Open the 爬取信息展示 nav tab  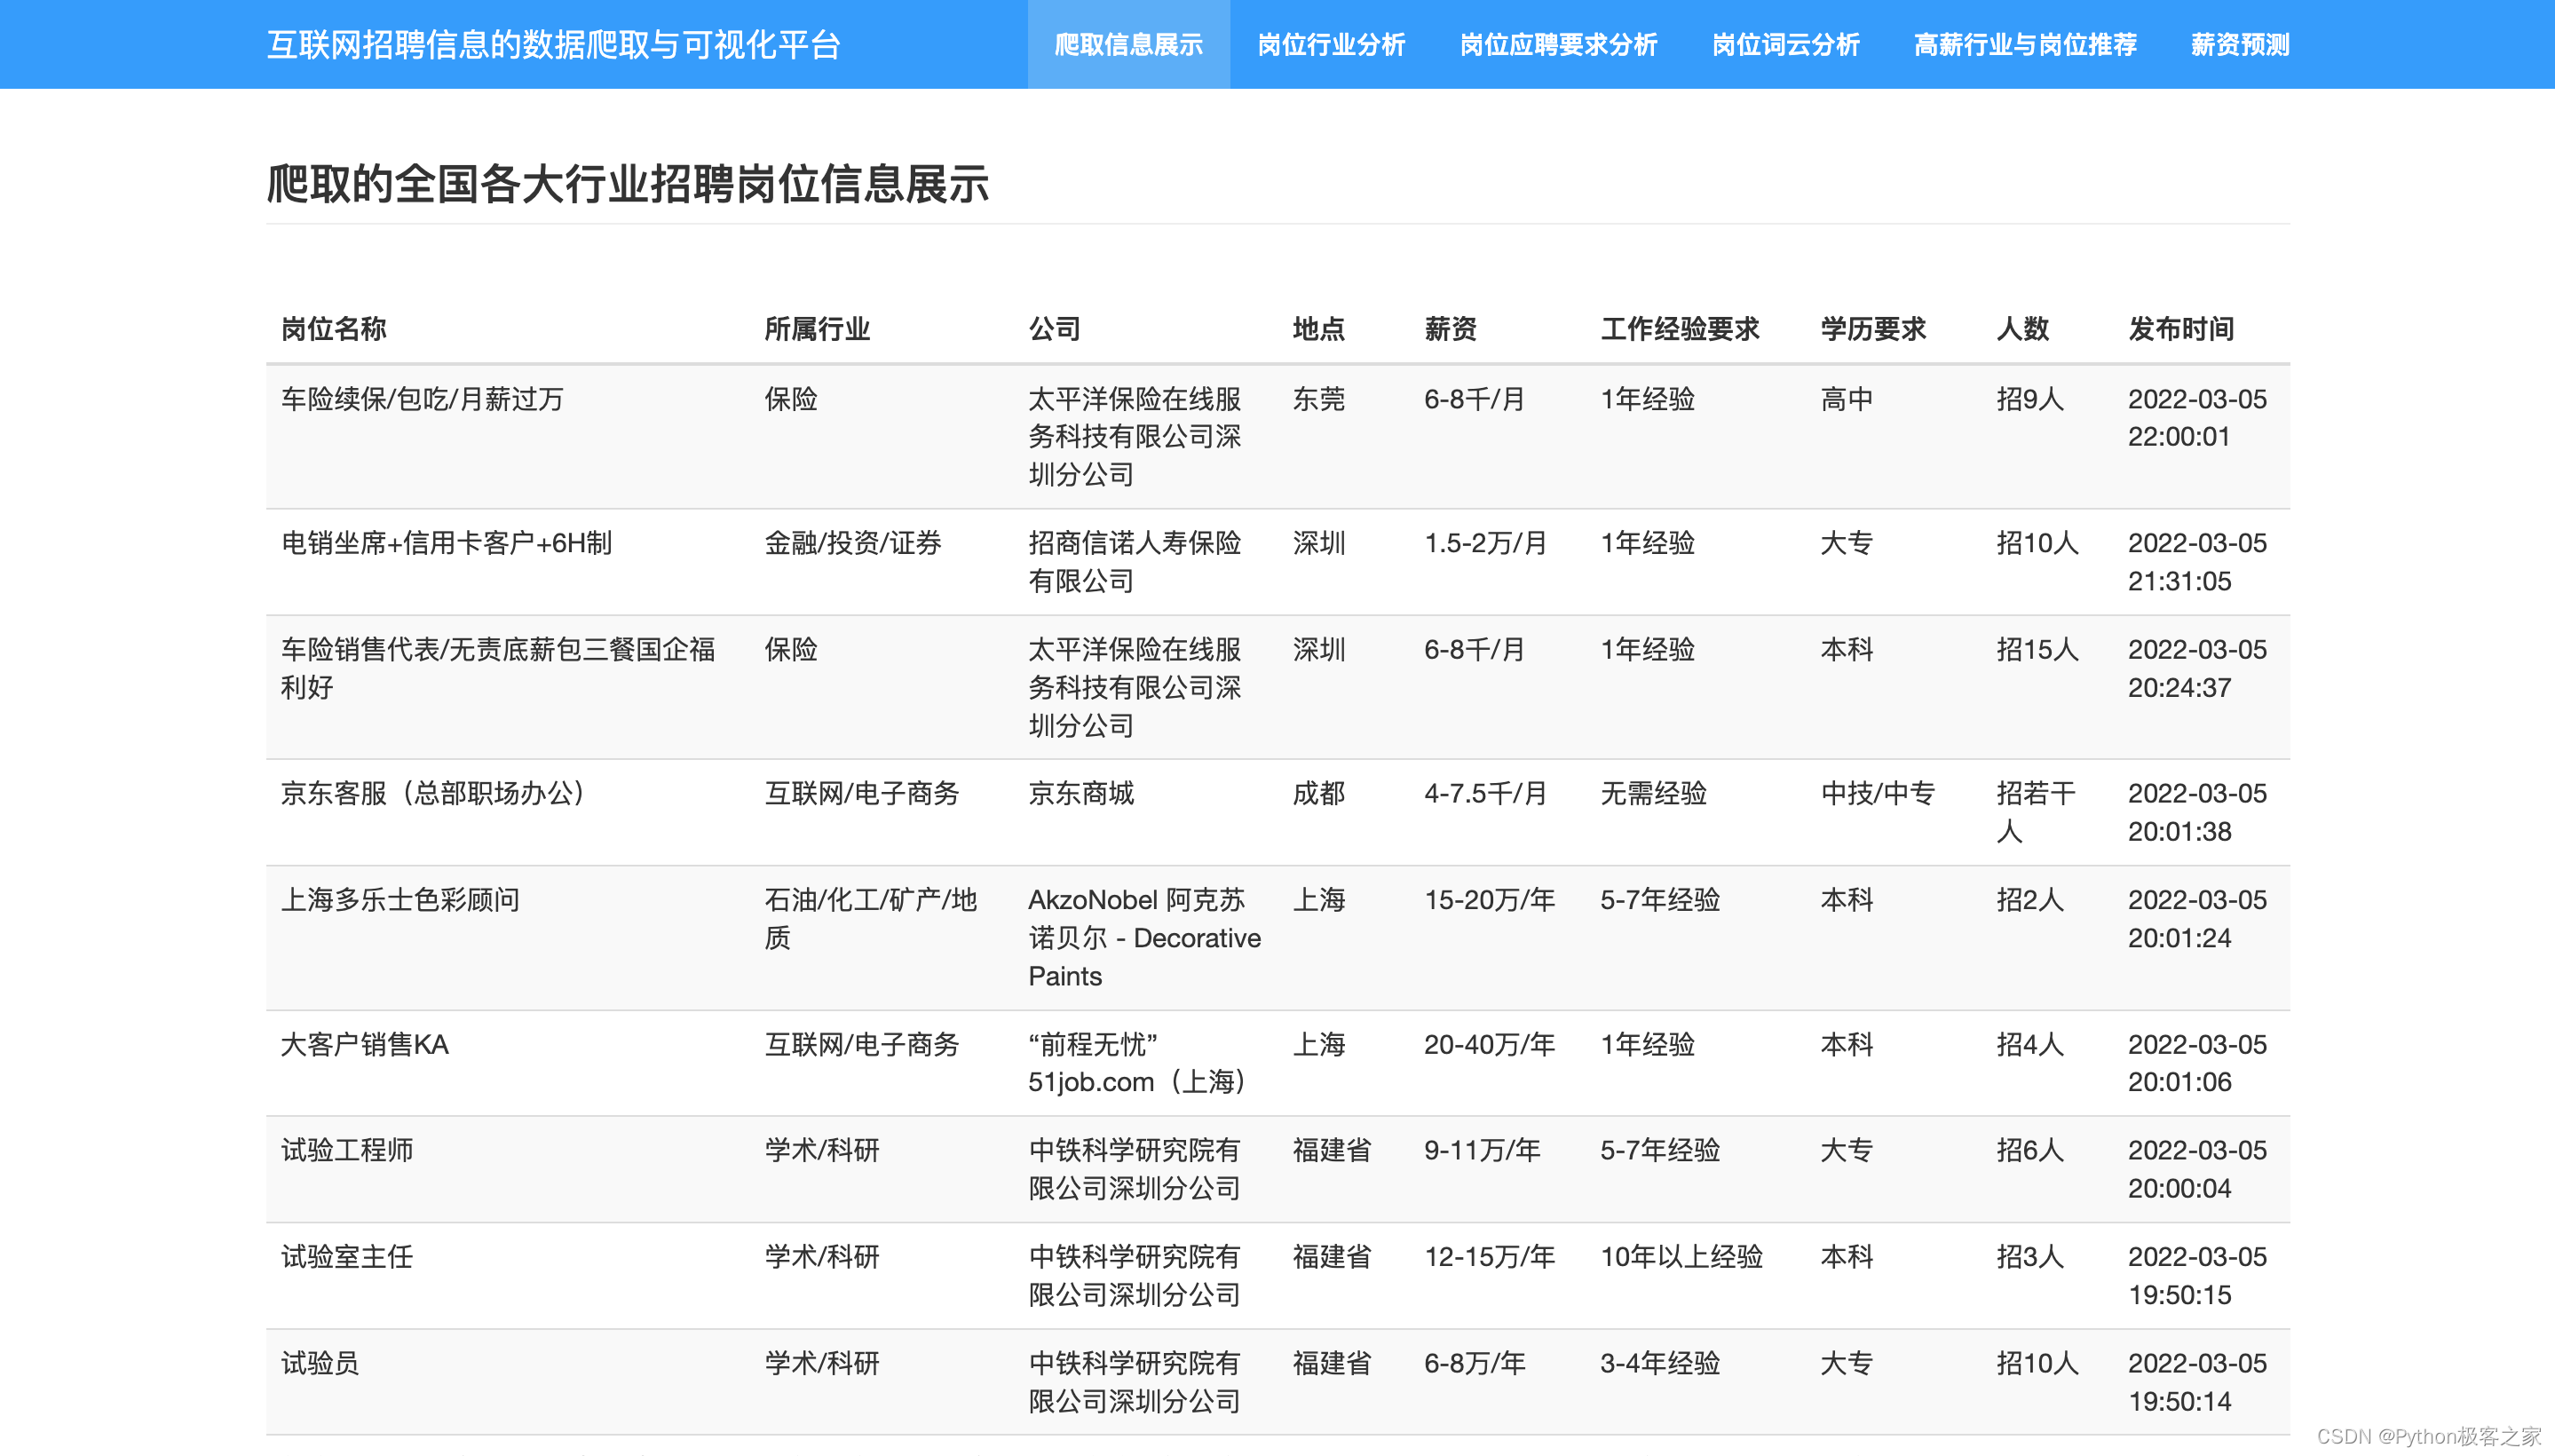(x=1128, y=45)
